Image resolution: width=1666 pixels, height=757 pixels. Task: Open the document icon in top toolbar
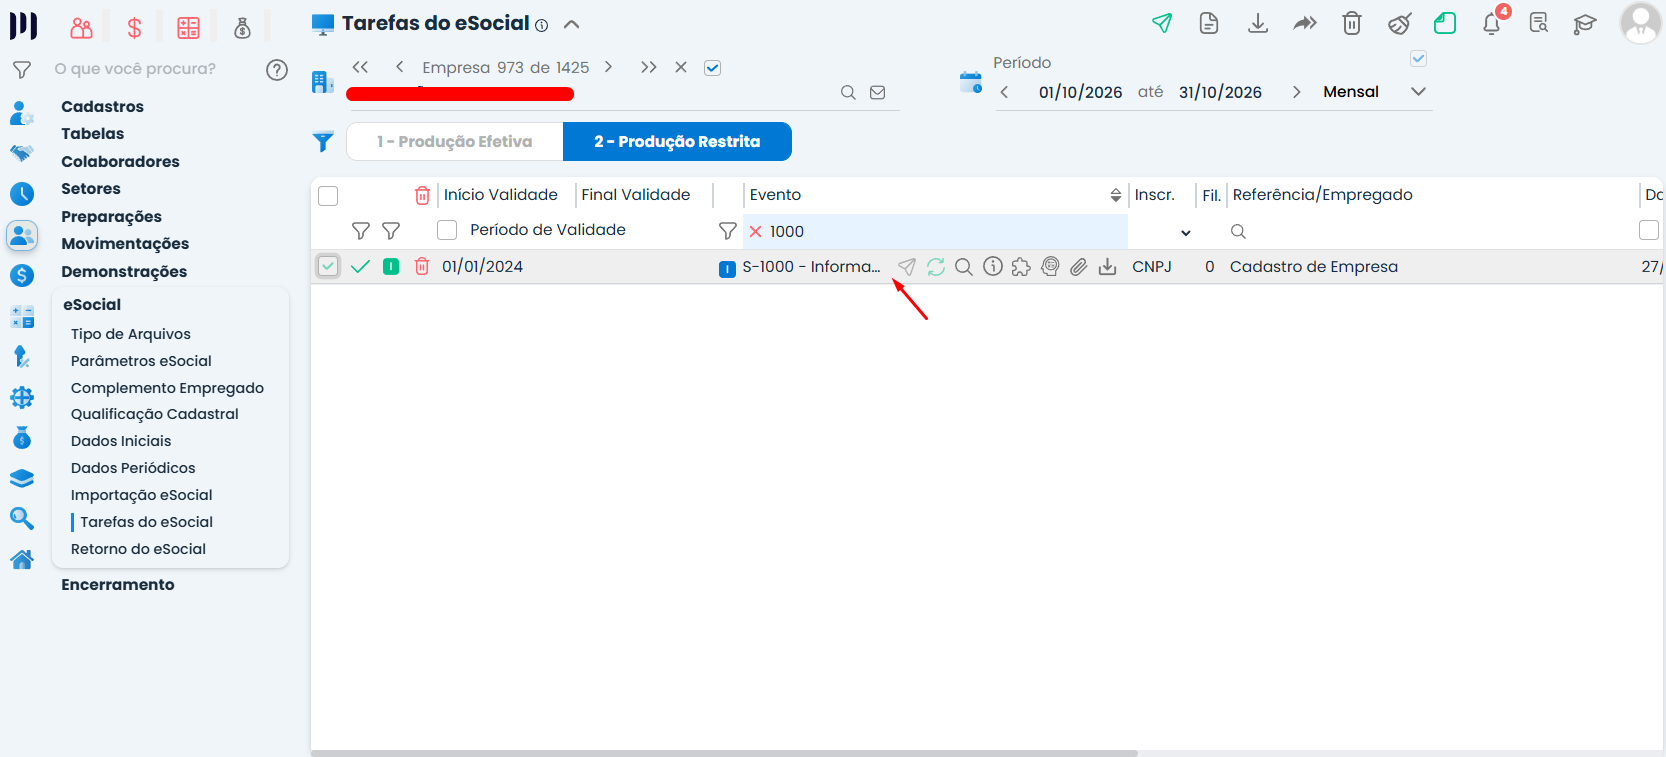pyautogui.click(x=1209, y=23)
